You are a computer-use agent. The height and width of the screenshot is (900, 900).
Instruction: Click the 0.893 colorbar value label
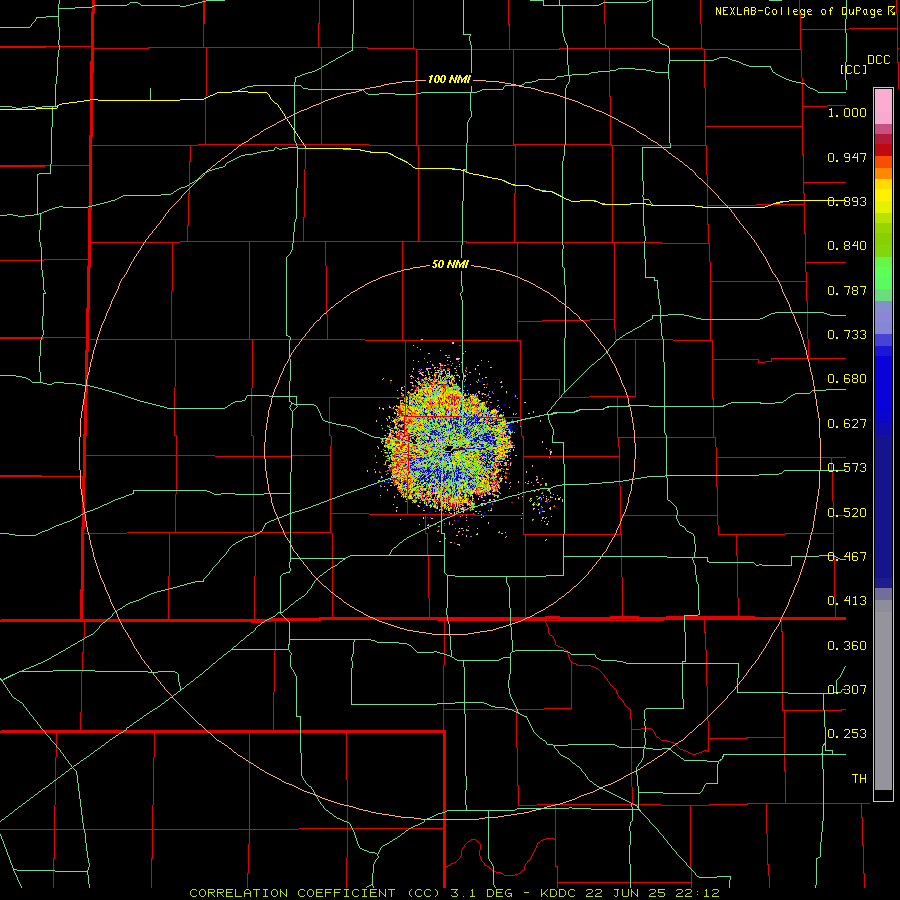coord(847,201)
